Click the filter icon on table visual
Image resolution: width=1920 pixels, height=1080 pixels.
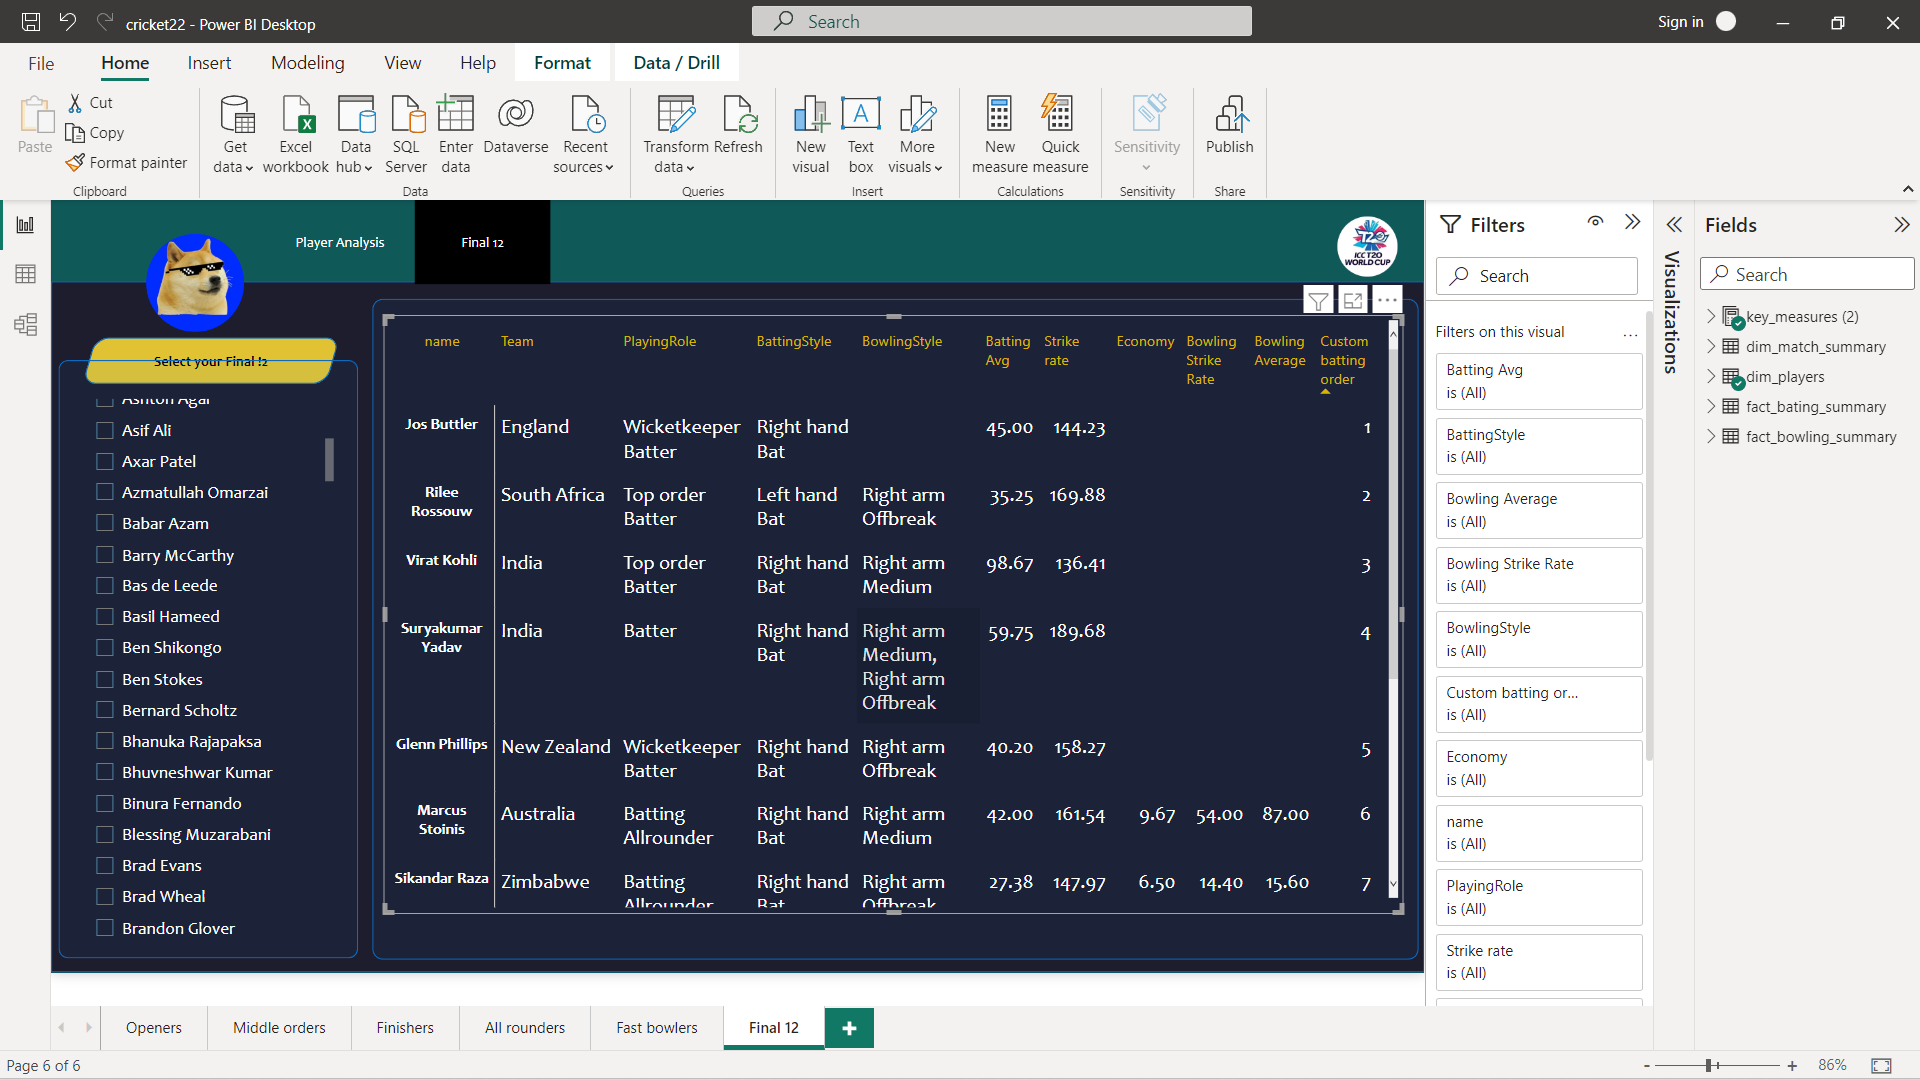tap(1318, 300)
